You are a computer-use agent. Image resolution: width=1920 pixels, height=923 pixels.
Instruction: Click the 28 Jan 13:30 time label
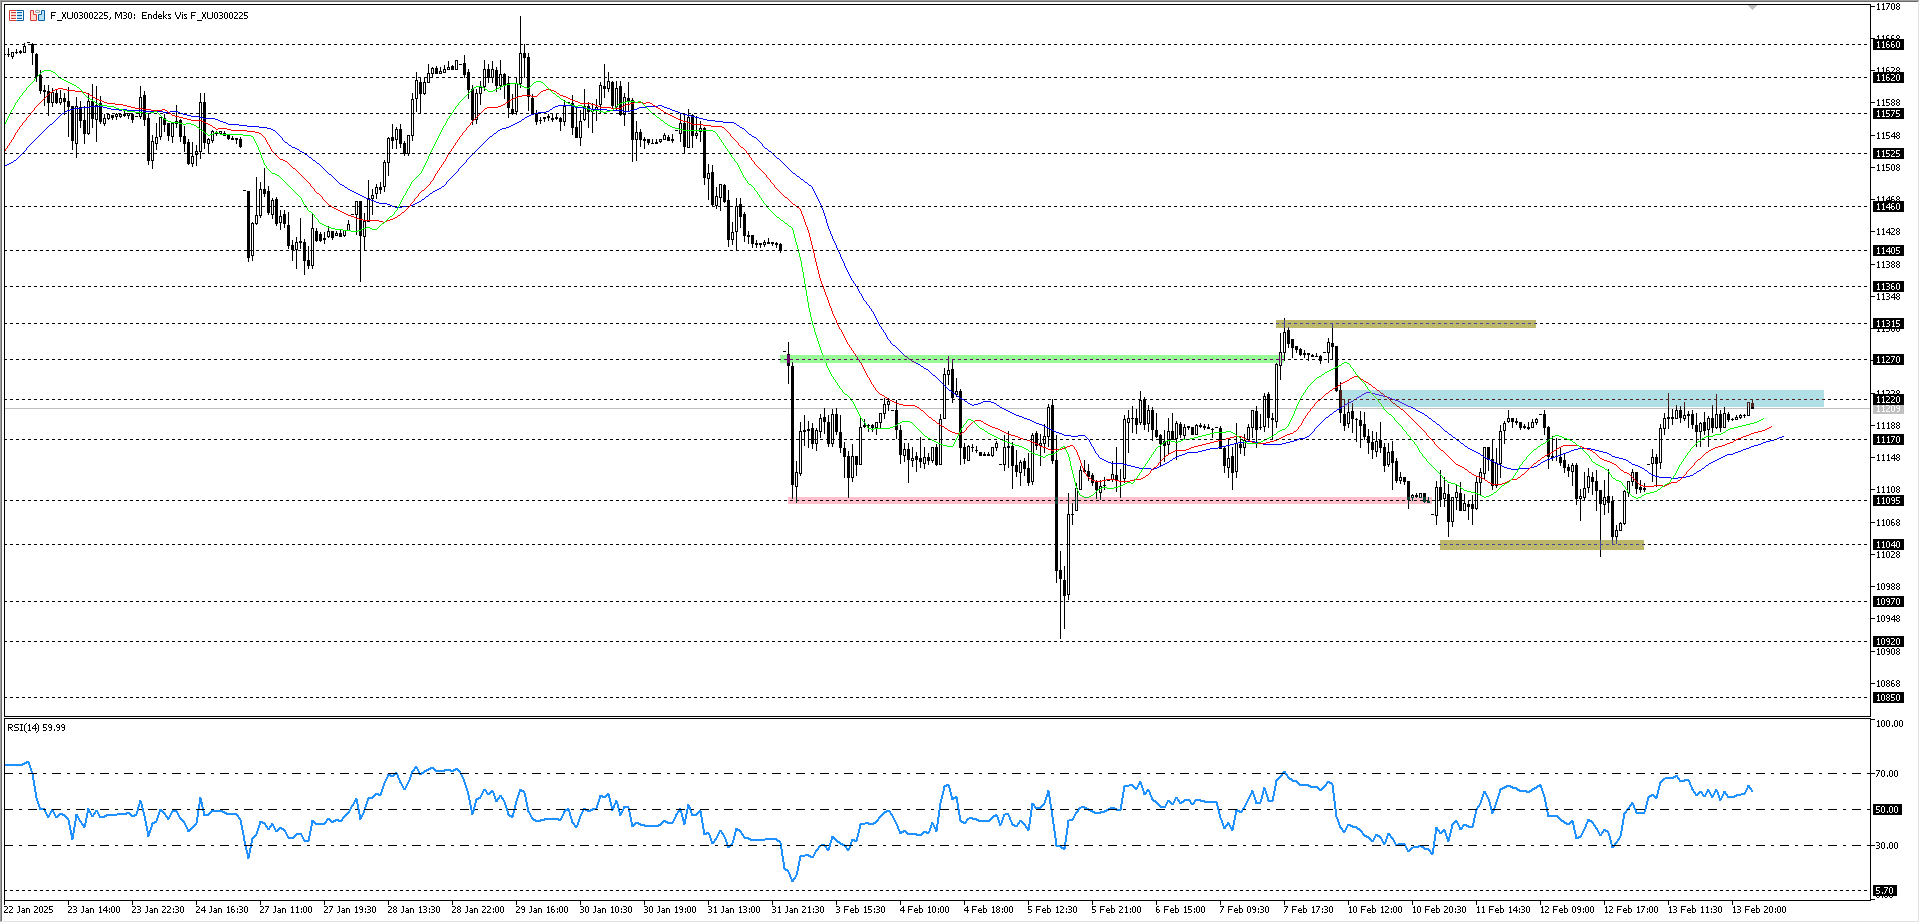(414, 909)
